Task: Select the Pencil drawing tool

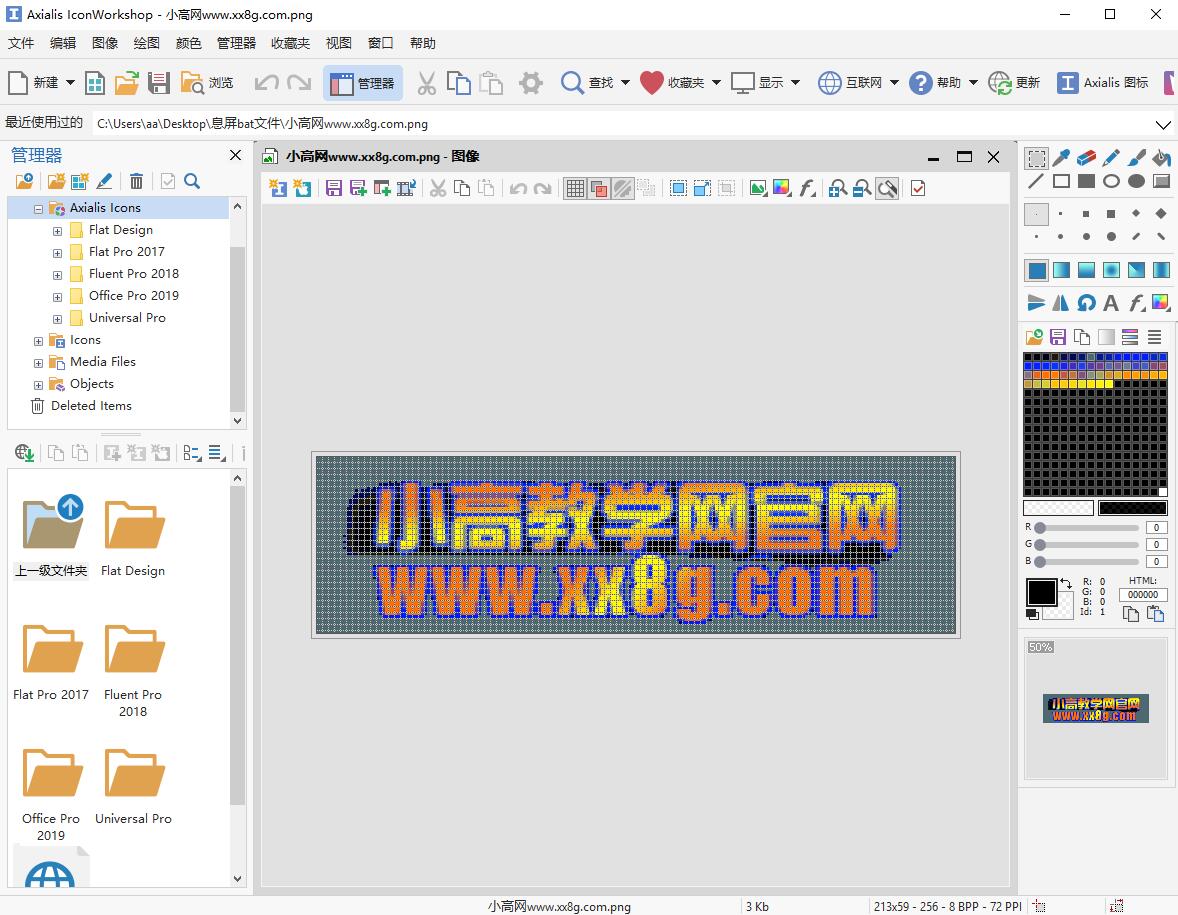Action: click(x=1111, y=157)
